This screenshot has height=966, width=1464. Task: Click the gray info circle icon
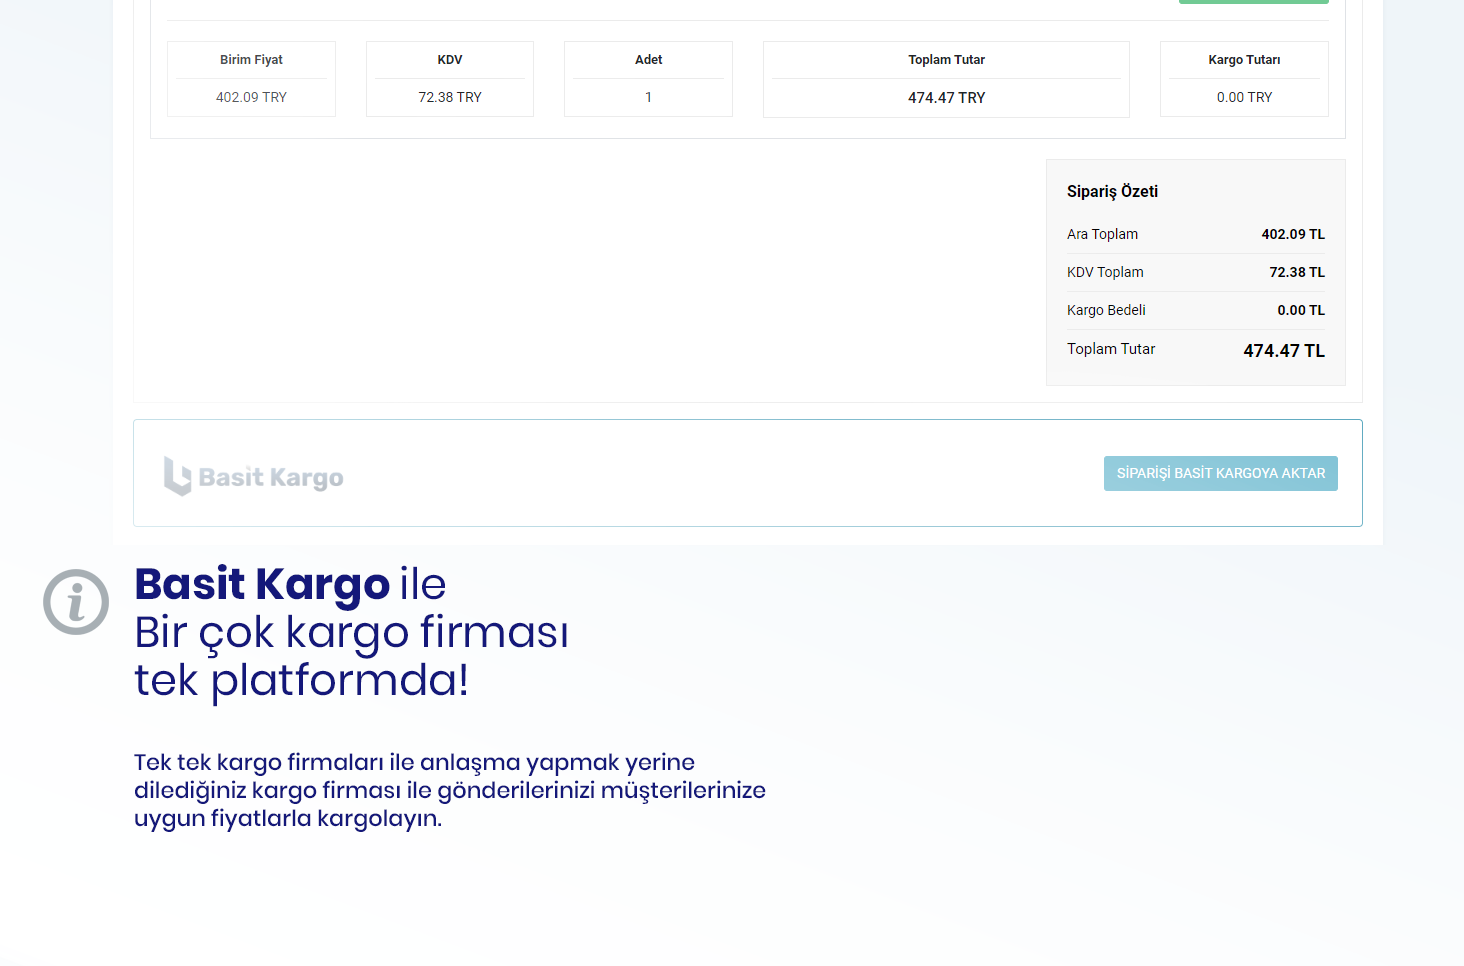pyautogui.click(x=76, y=602)
